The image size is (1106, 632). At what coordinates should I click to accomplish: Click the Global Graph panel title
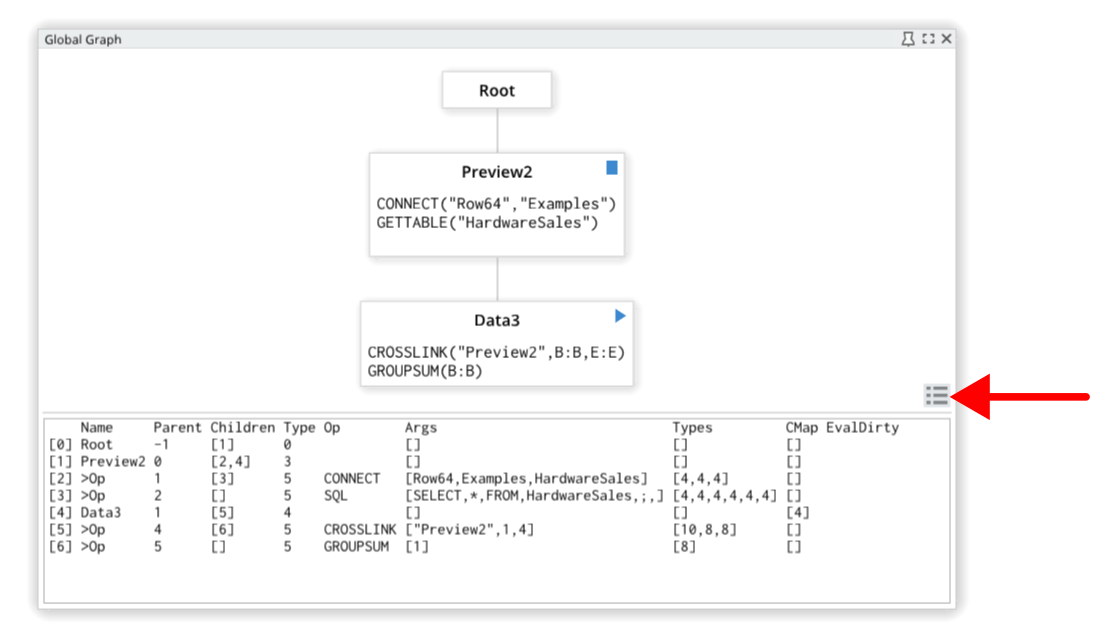(83, 40)
